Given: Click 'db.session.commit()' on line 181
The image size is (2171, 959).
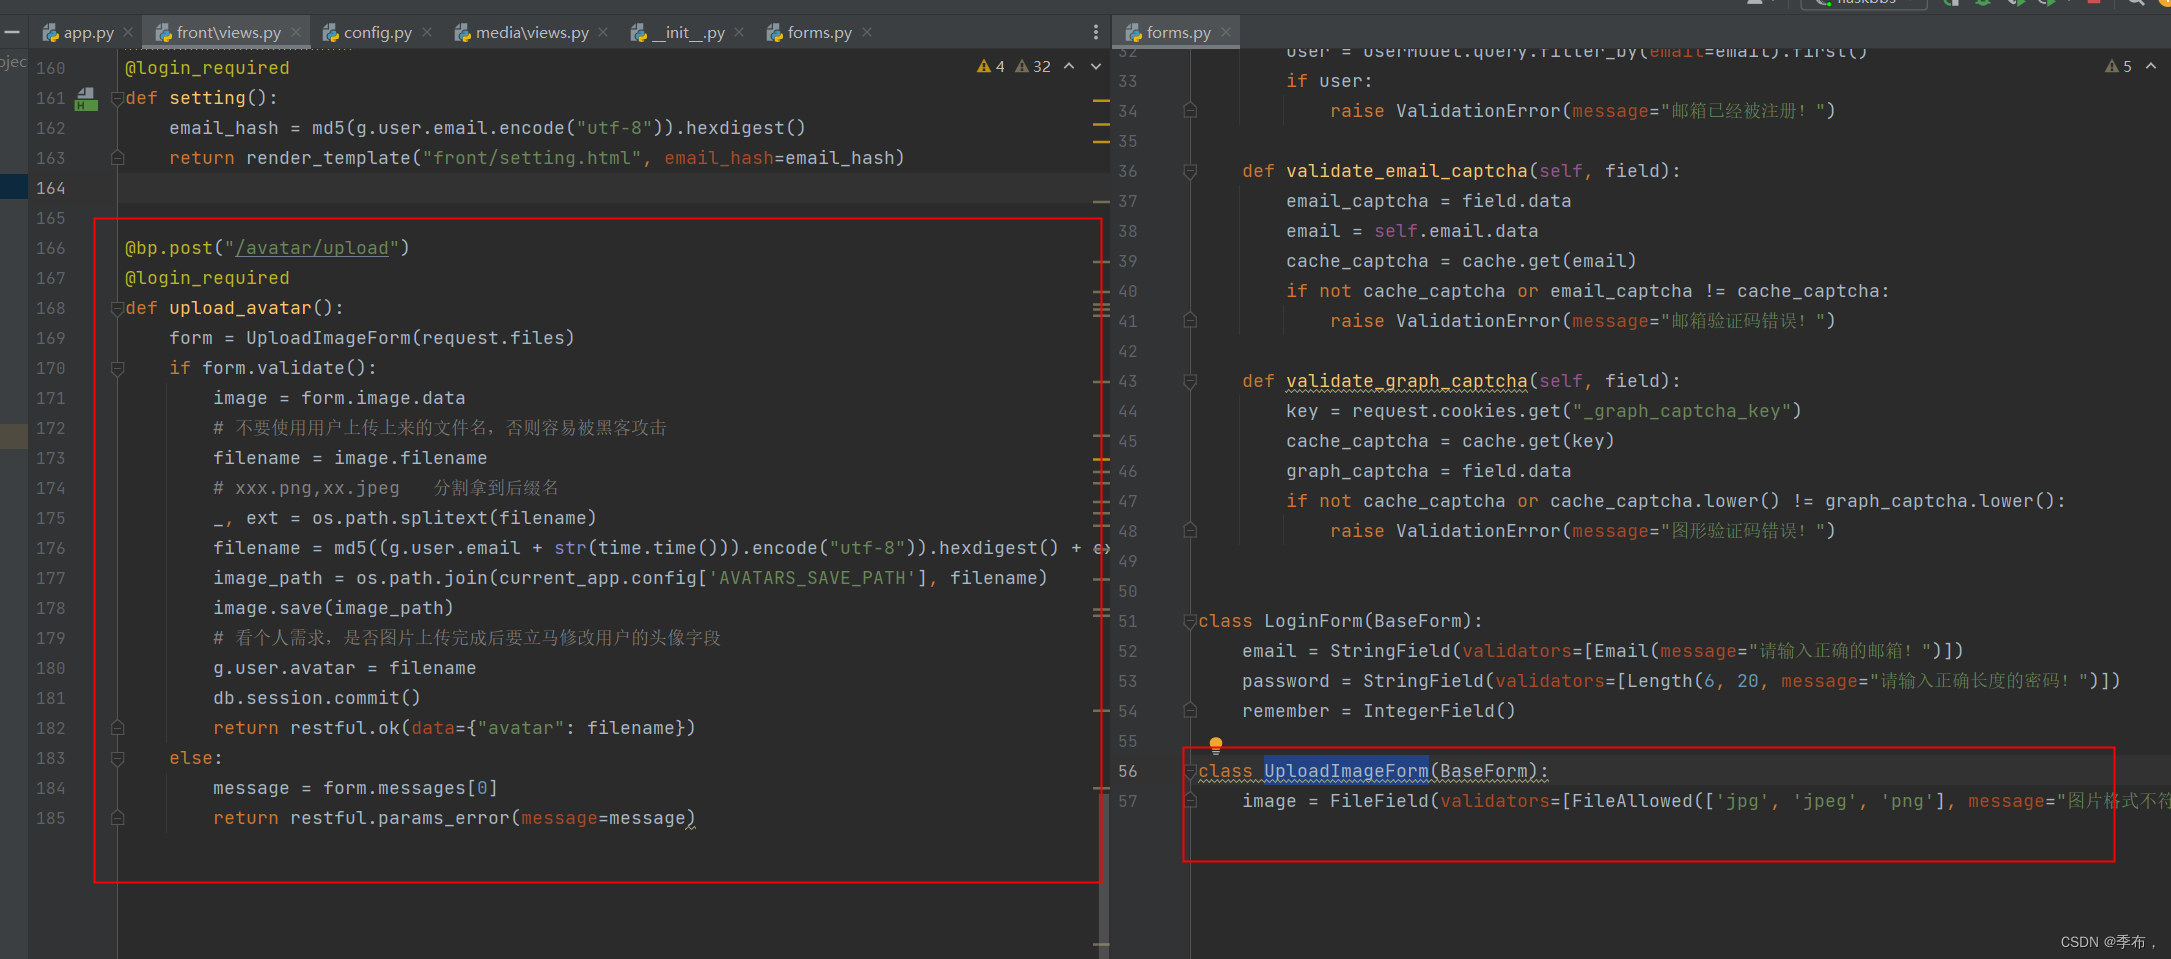Looking at the screenshot, I should (317, 698).
